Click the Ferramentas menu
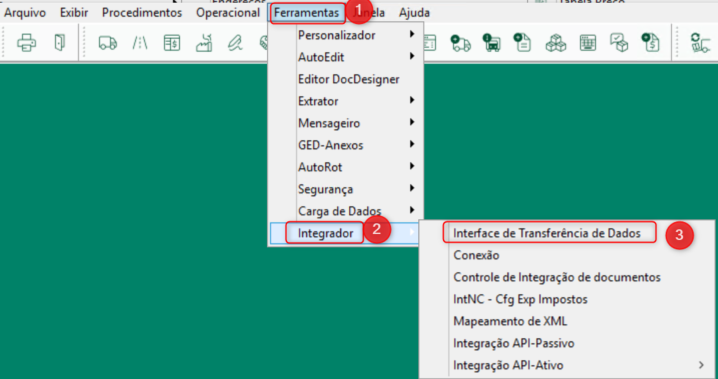Image resolution: width=718 pixels, height=379 pixels. (307, 13)
